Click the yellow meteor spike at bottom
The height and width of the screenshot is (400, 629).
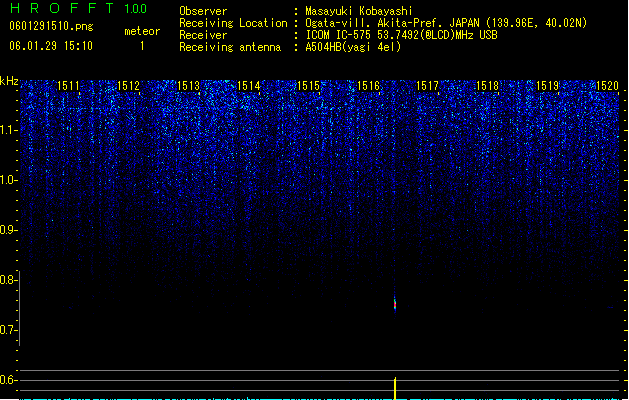click(x=395, y=388)
